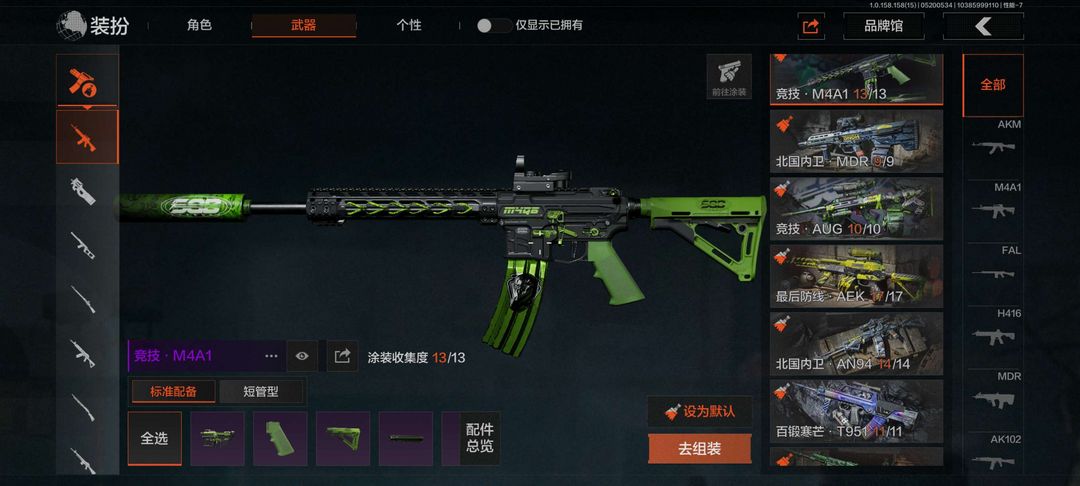
Task: Switch to the 短管型 loadout tab
Action: point(261,392)
